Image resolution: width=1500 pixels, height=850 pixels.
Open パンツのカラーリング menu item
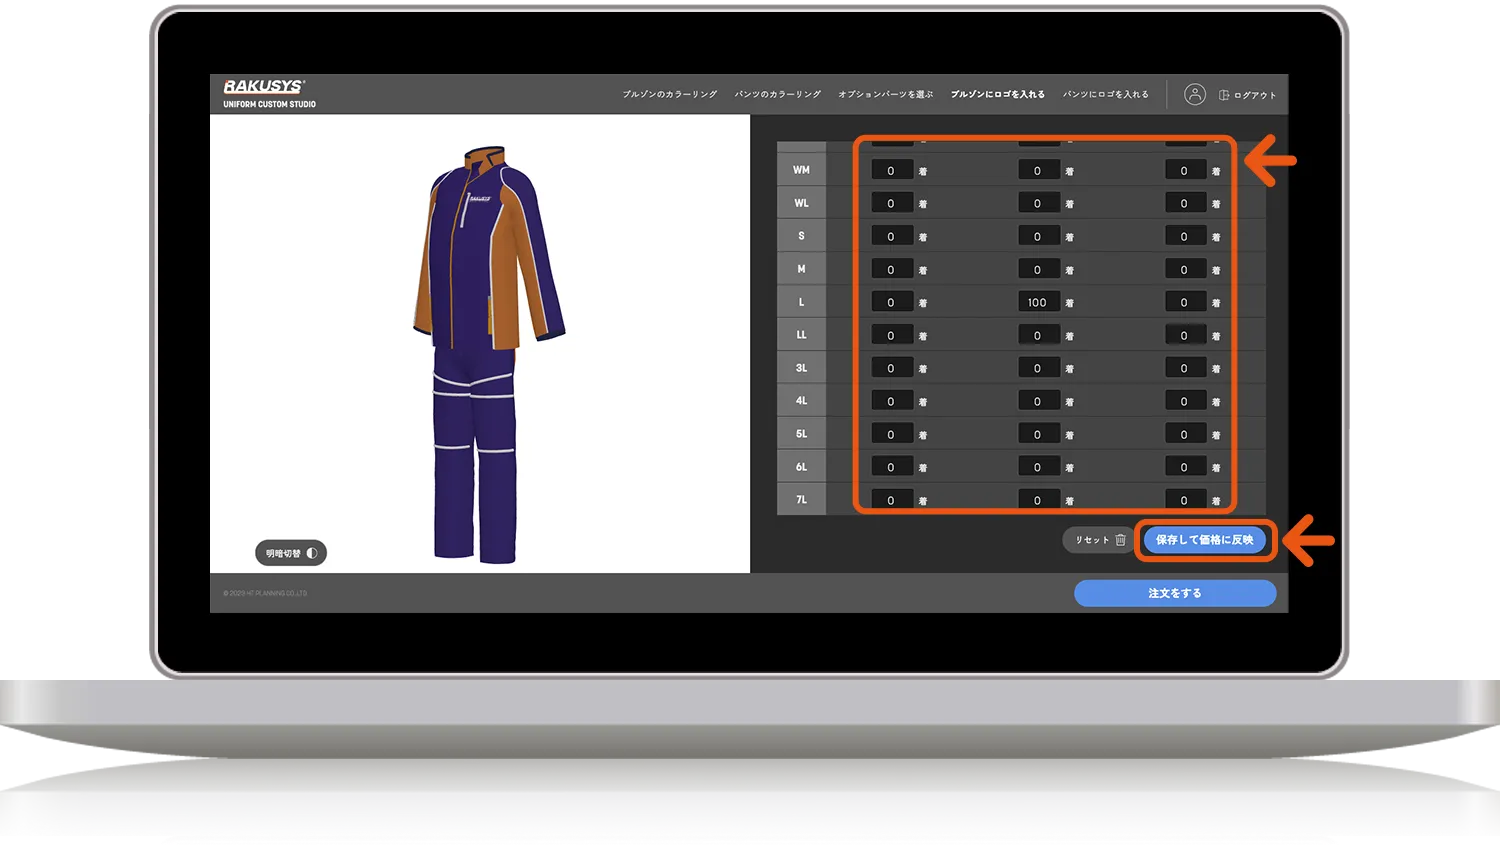click(777, 95)
